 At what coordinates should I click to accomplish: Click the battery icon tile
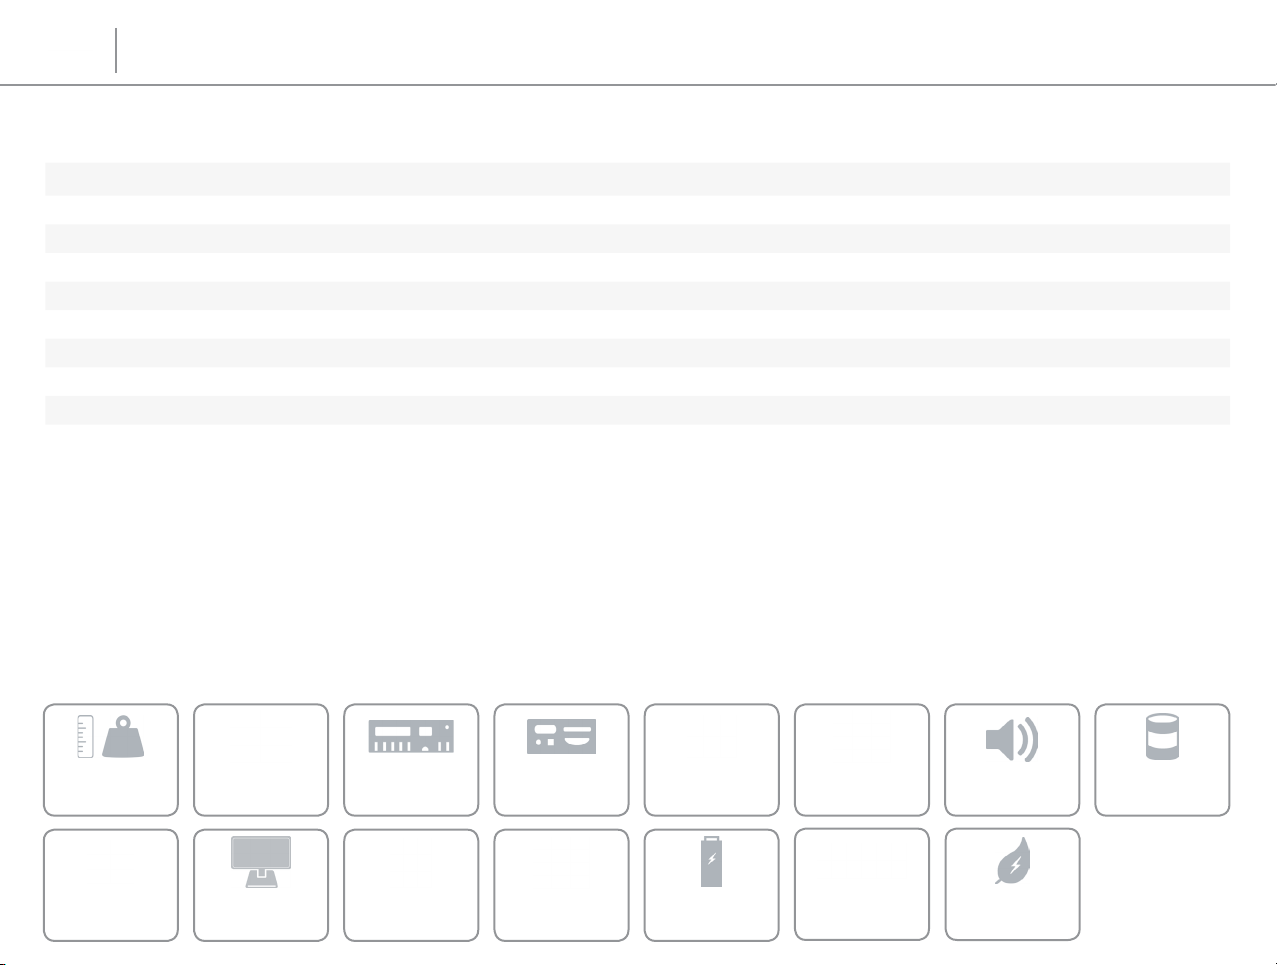(x=711, y=884)
